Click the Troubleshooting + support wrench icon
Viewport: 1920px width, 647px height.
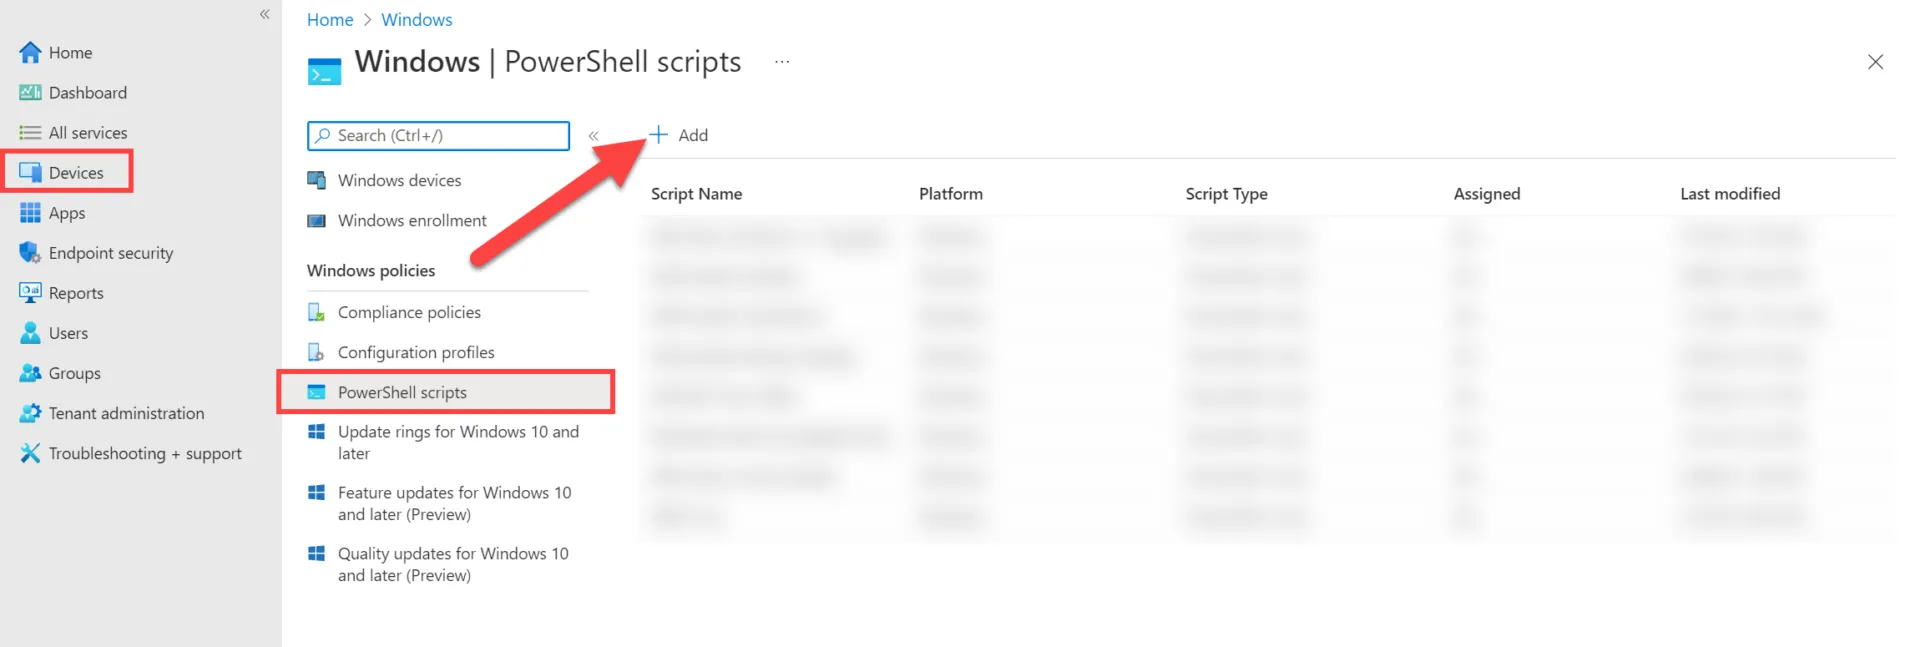(30, 452)
